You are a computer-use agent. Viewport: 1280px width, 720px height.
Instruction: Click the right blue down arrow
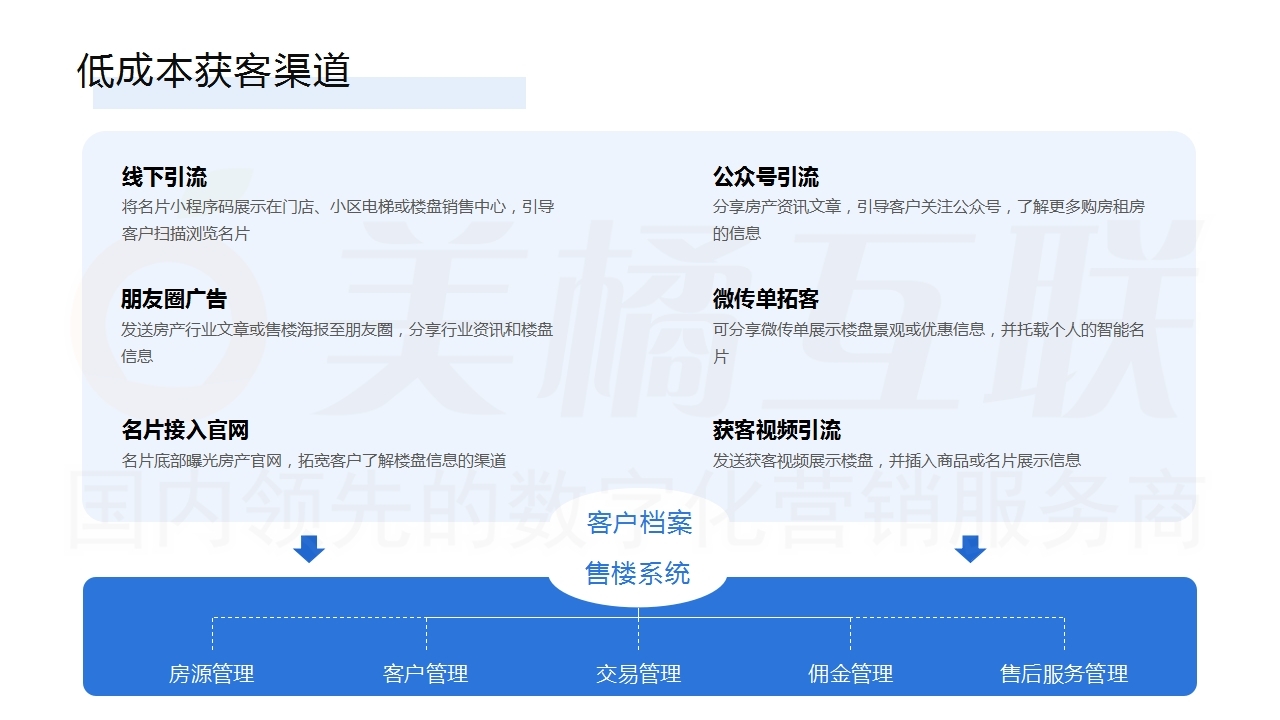970,548
